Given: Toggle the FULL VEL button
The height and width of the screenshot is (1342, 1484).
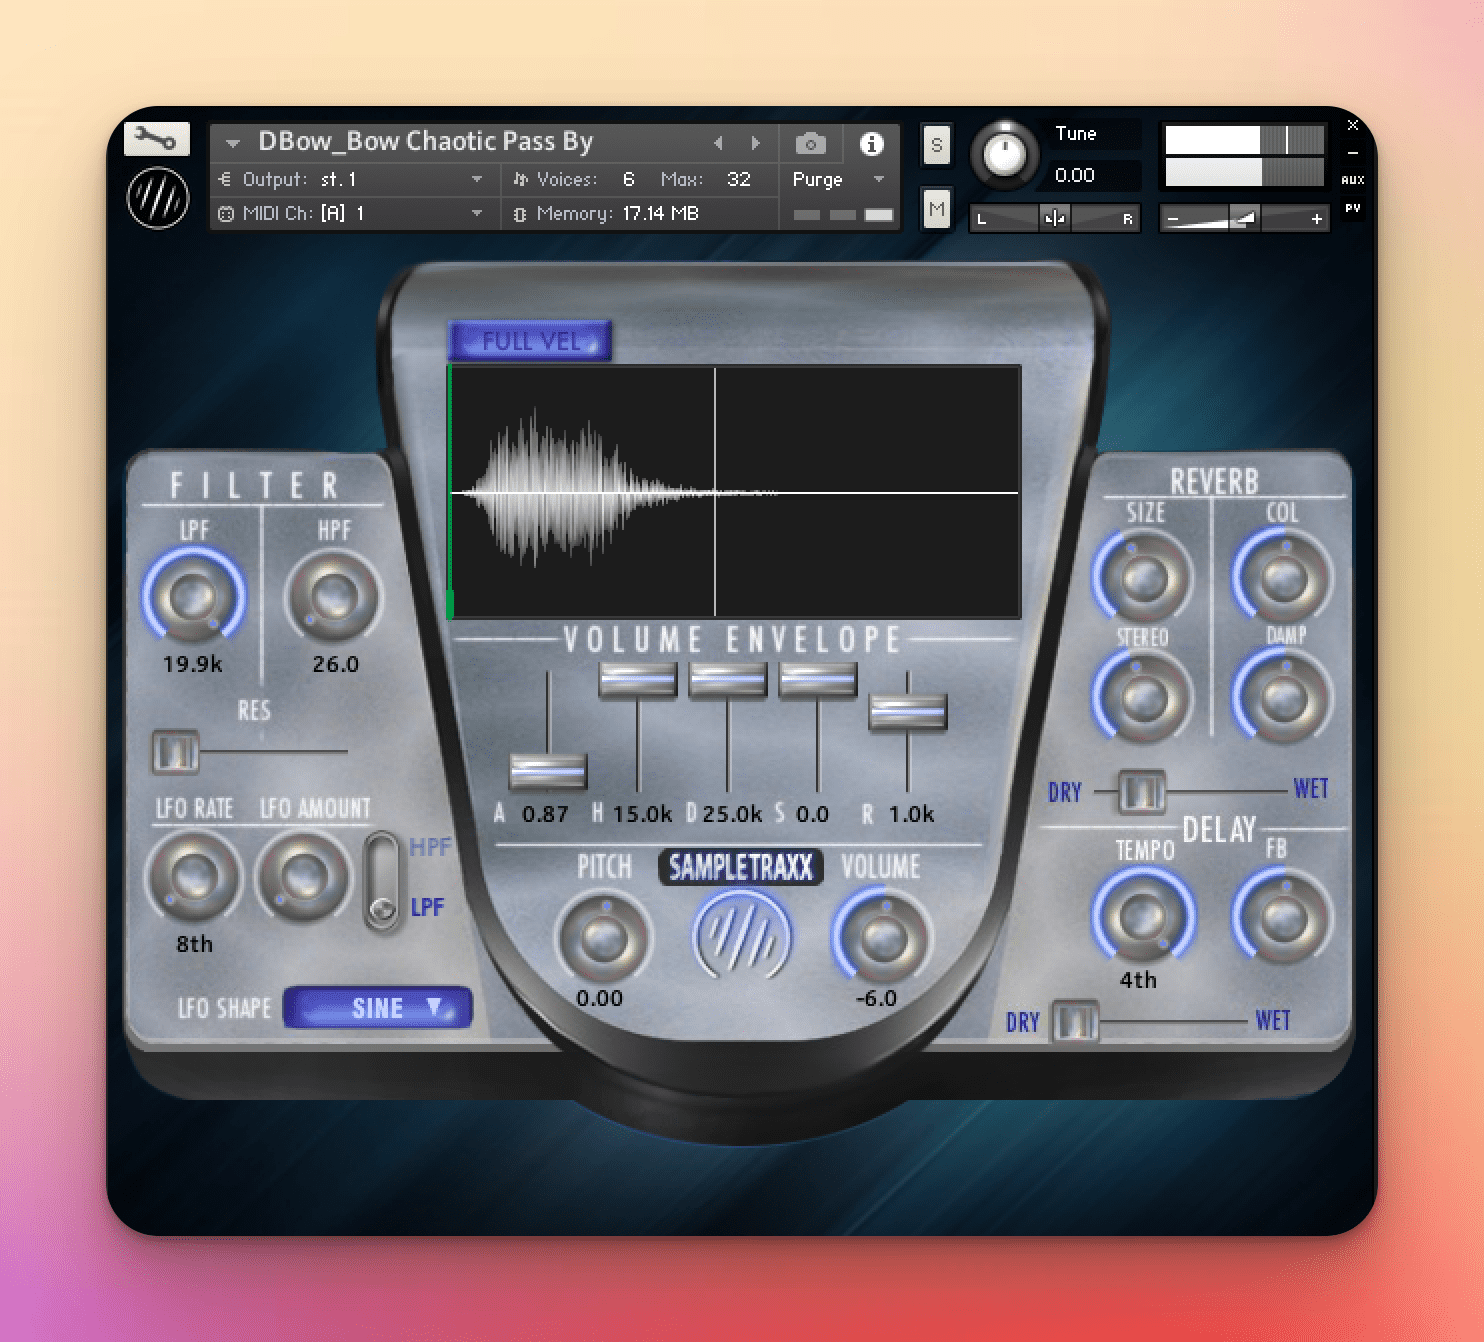Looking at the screenshot, I should pyautogui.click(x=531, y=341).
